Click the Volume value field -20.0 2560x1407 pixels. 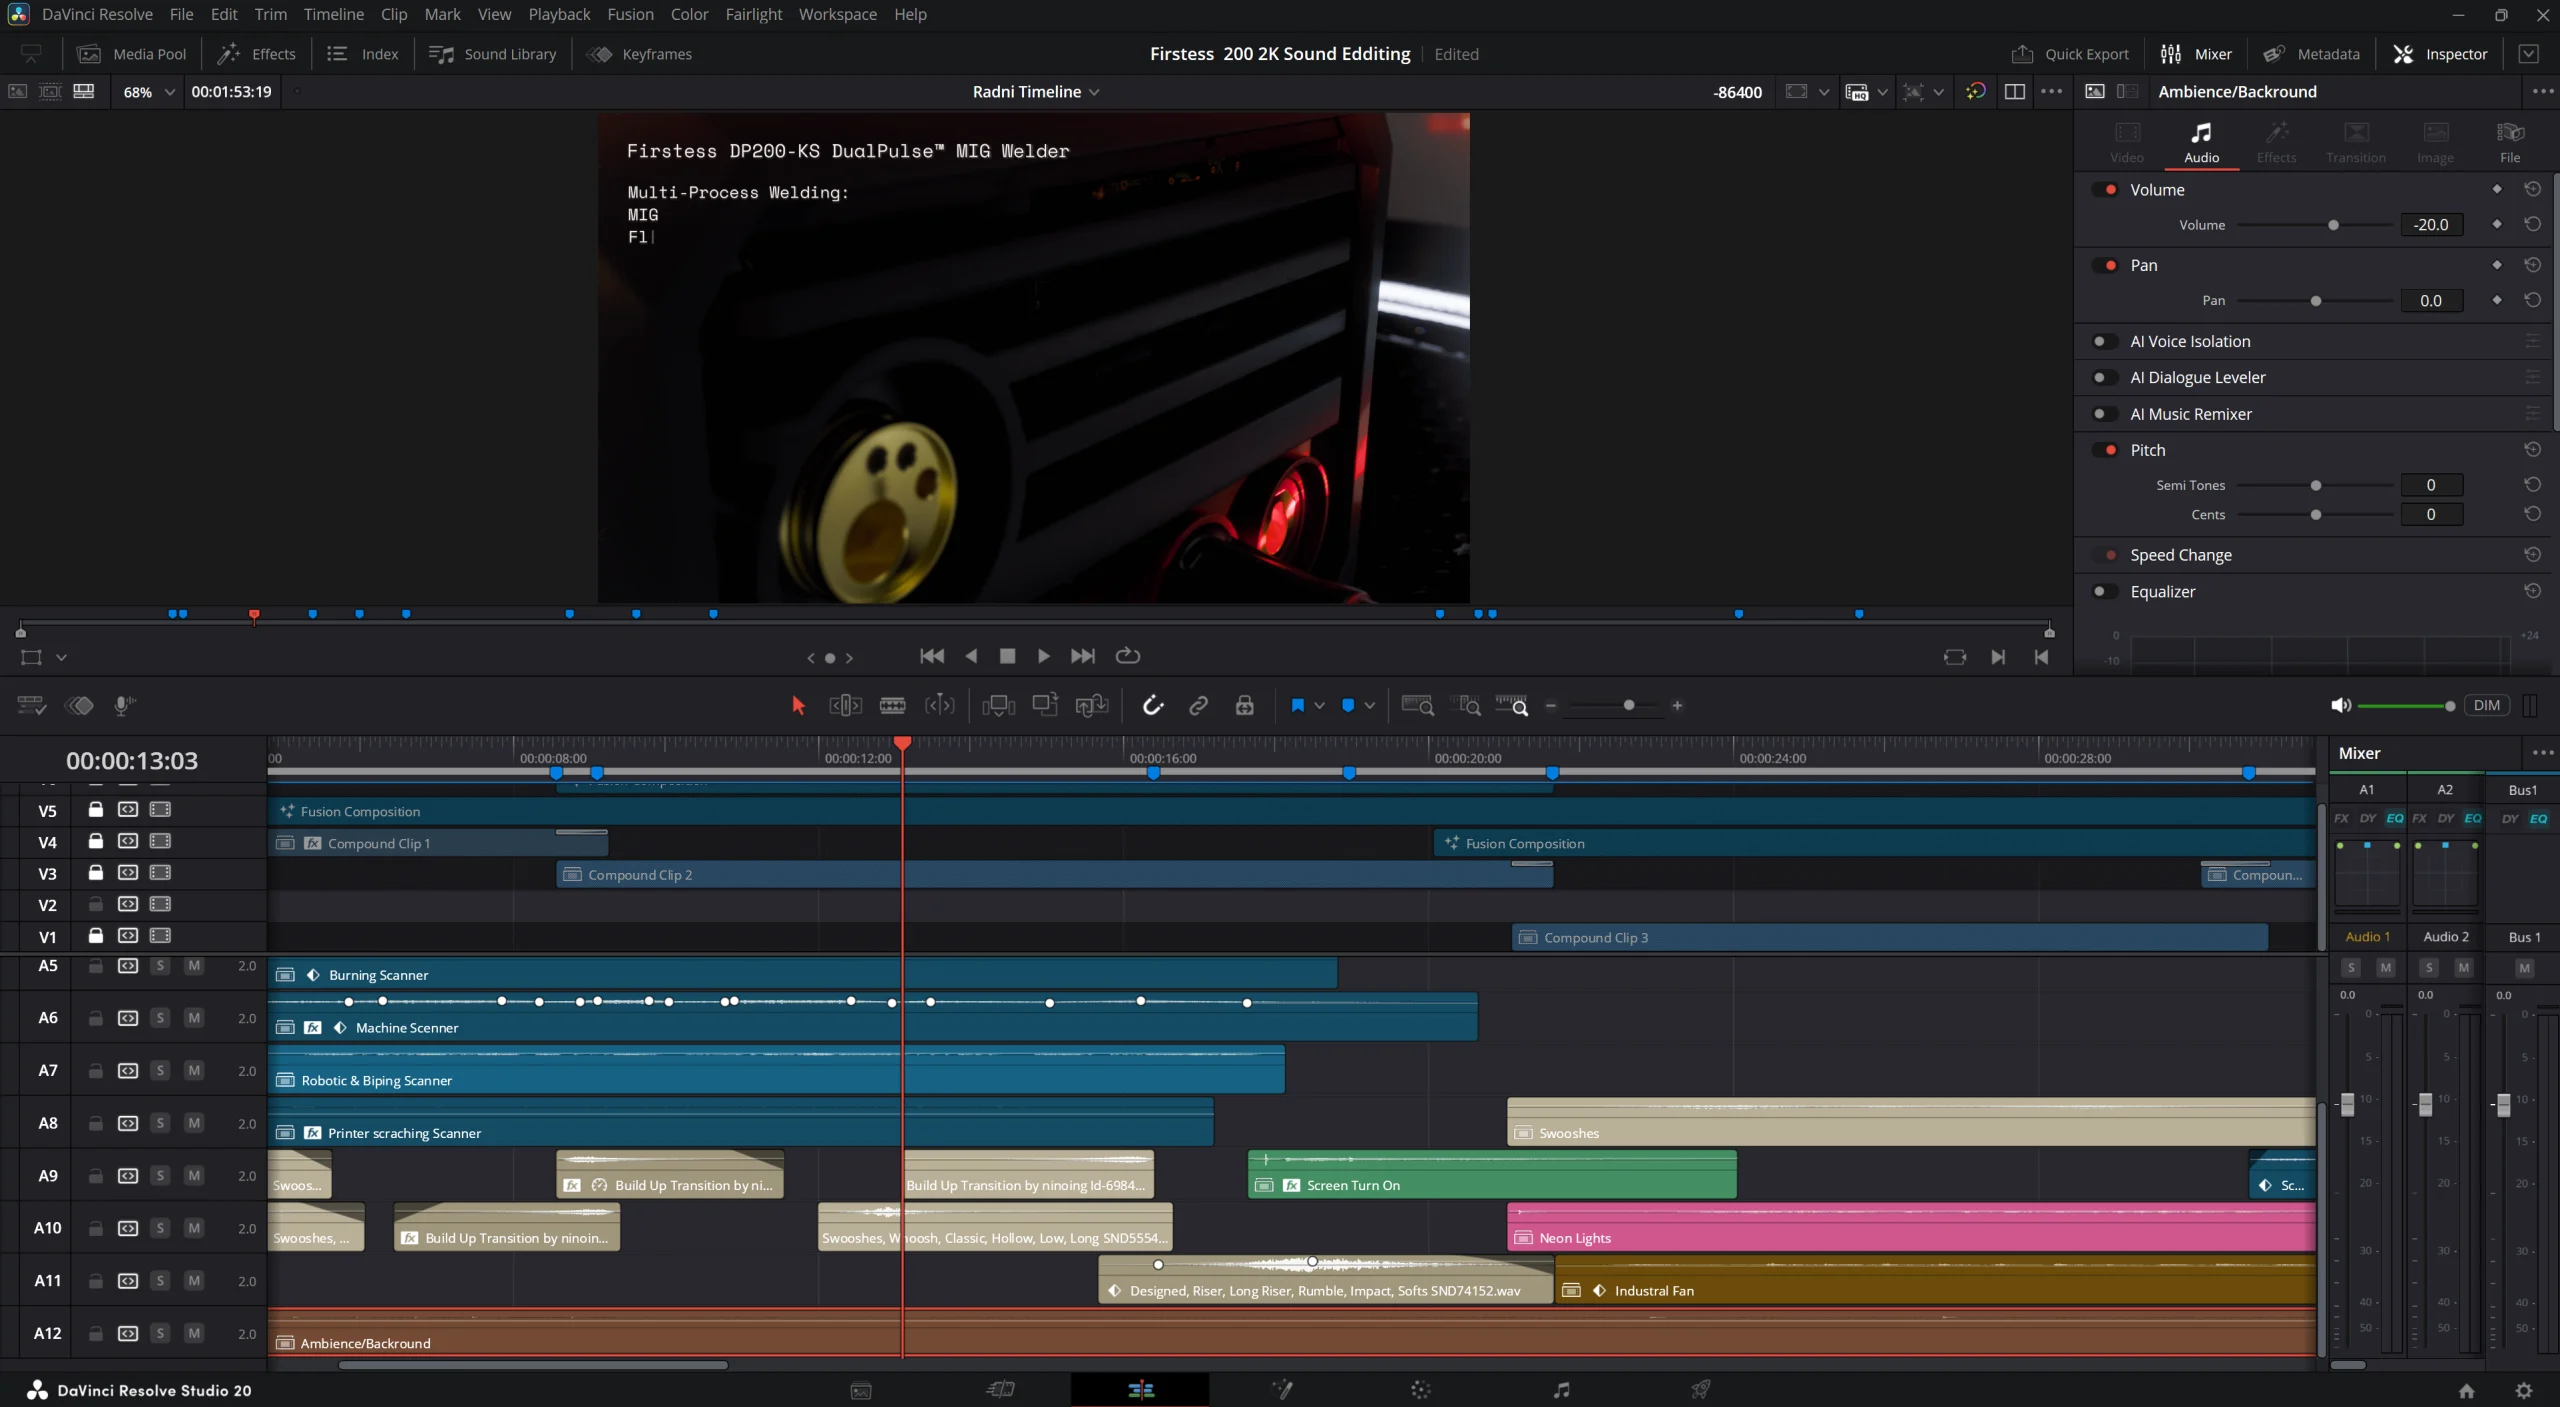[x=2431, y=225]
